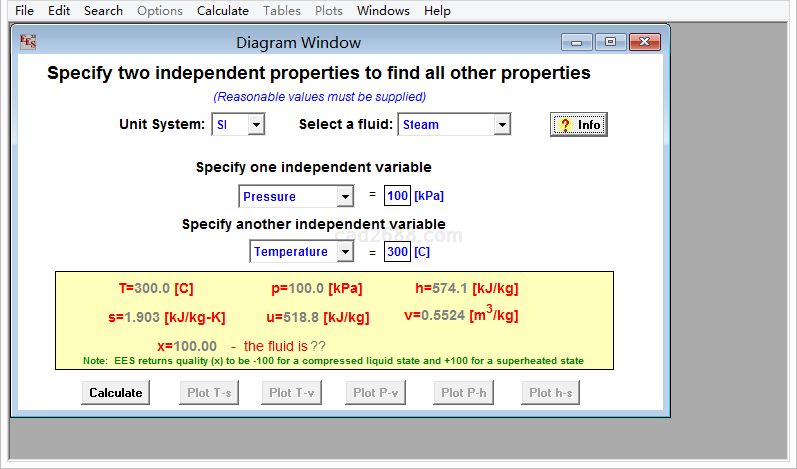Open the File menu
This screenshot has height=469, width=797.
[x=24, y=11]
